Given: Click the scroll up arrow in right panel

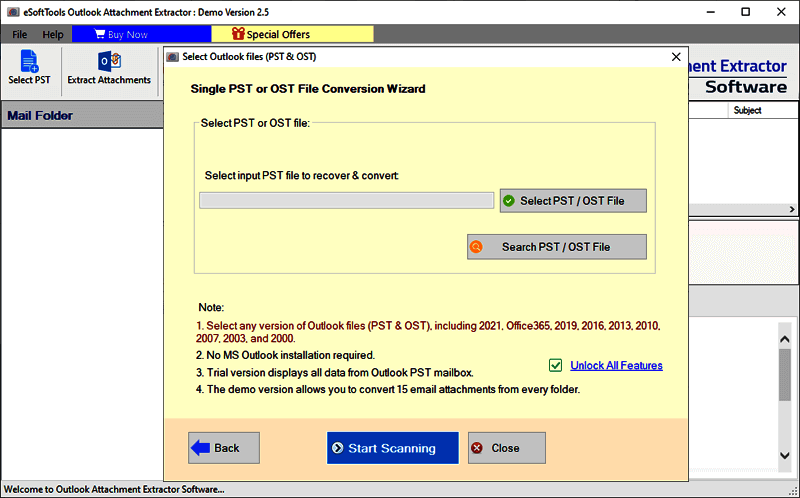Looking at the screenshot, I should [785, 339].
